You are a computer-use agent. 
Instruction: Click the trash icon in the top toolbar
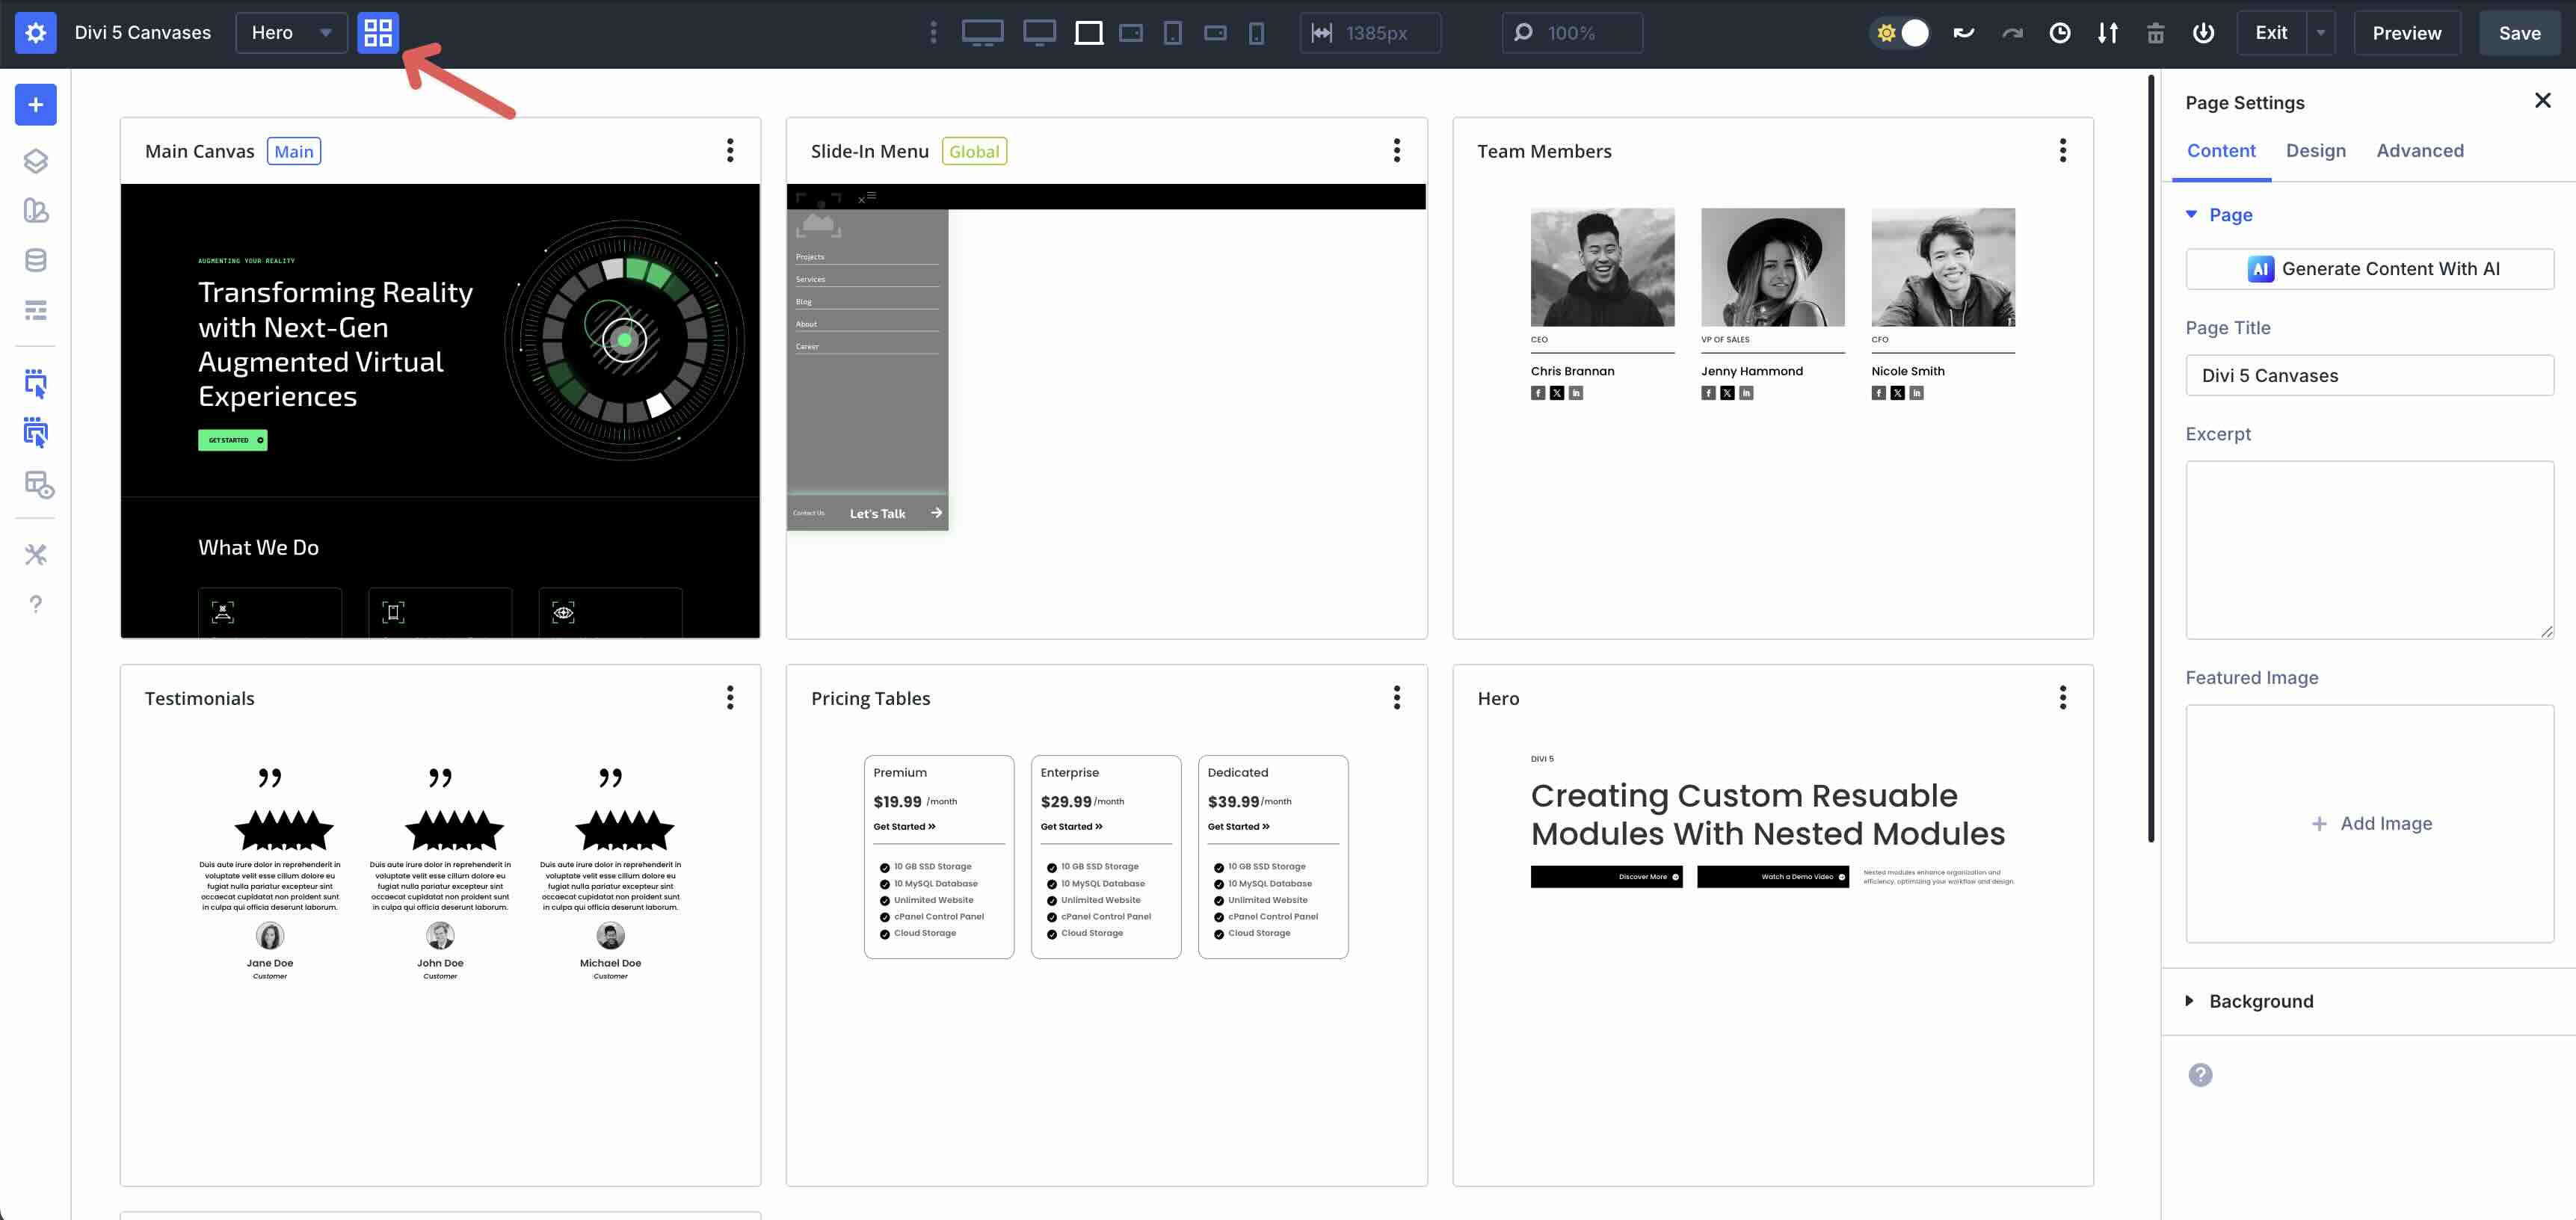pos(2155,32)
